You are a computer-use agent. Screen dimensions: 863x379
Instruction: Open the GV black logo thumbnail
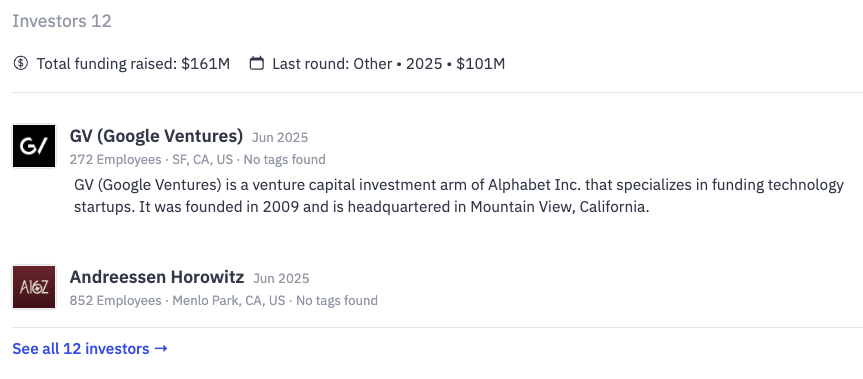tap(34, 146)
